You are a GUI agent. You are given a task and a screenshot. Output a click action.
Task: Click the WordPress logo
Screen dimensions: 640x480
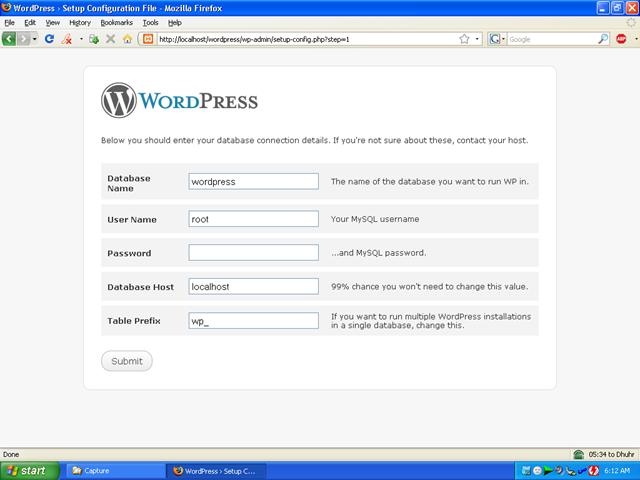179,100
